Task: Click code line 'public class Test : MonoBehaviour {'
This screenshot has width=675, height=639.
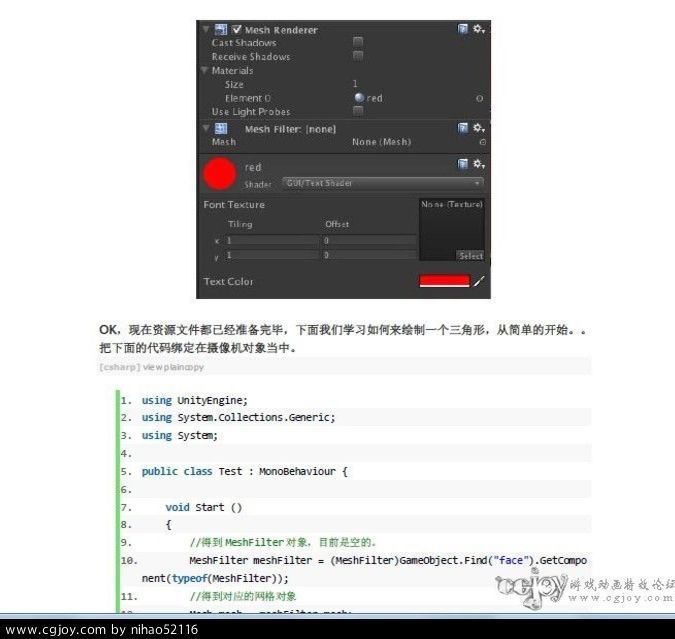Action: point(245,471)
